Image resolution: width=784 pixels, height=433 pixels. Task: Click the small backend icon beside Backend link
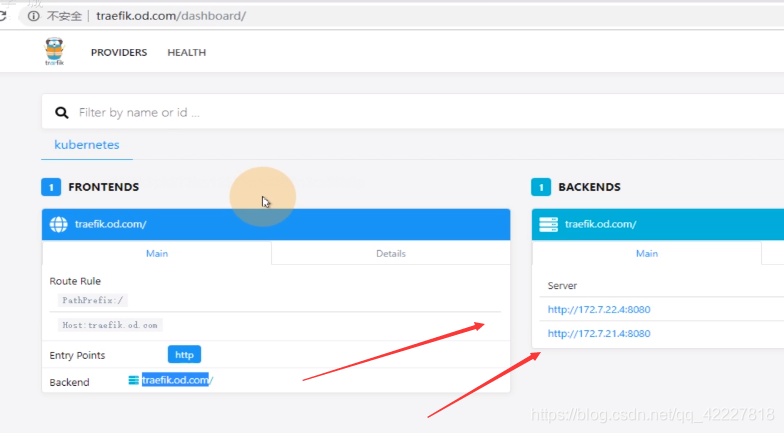click(x=134, y=380)
